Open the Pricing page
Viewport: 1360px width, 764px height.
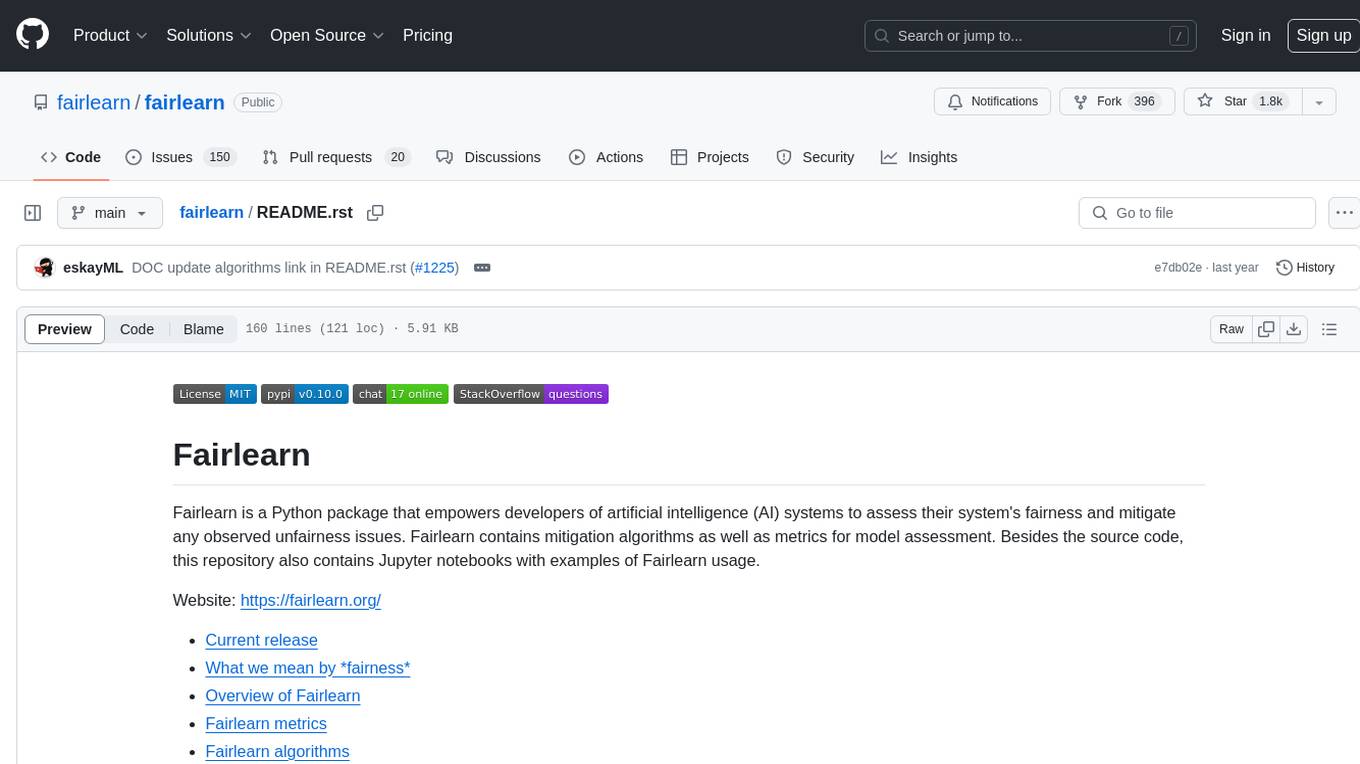click(427, 35)
